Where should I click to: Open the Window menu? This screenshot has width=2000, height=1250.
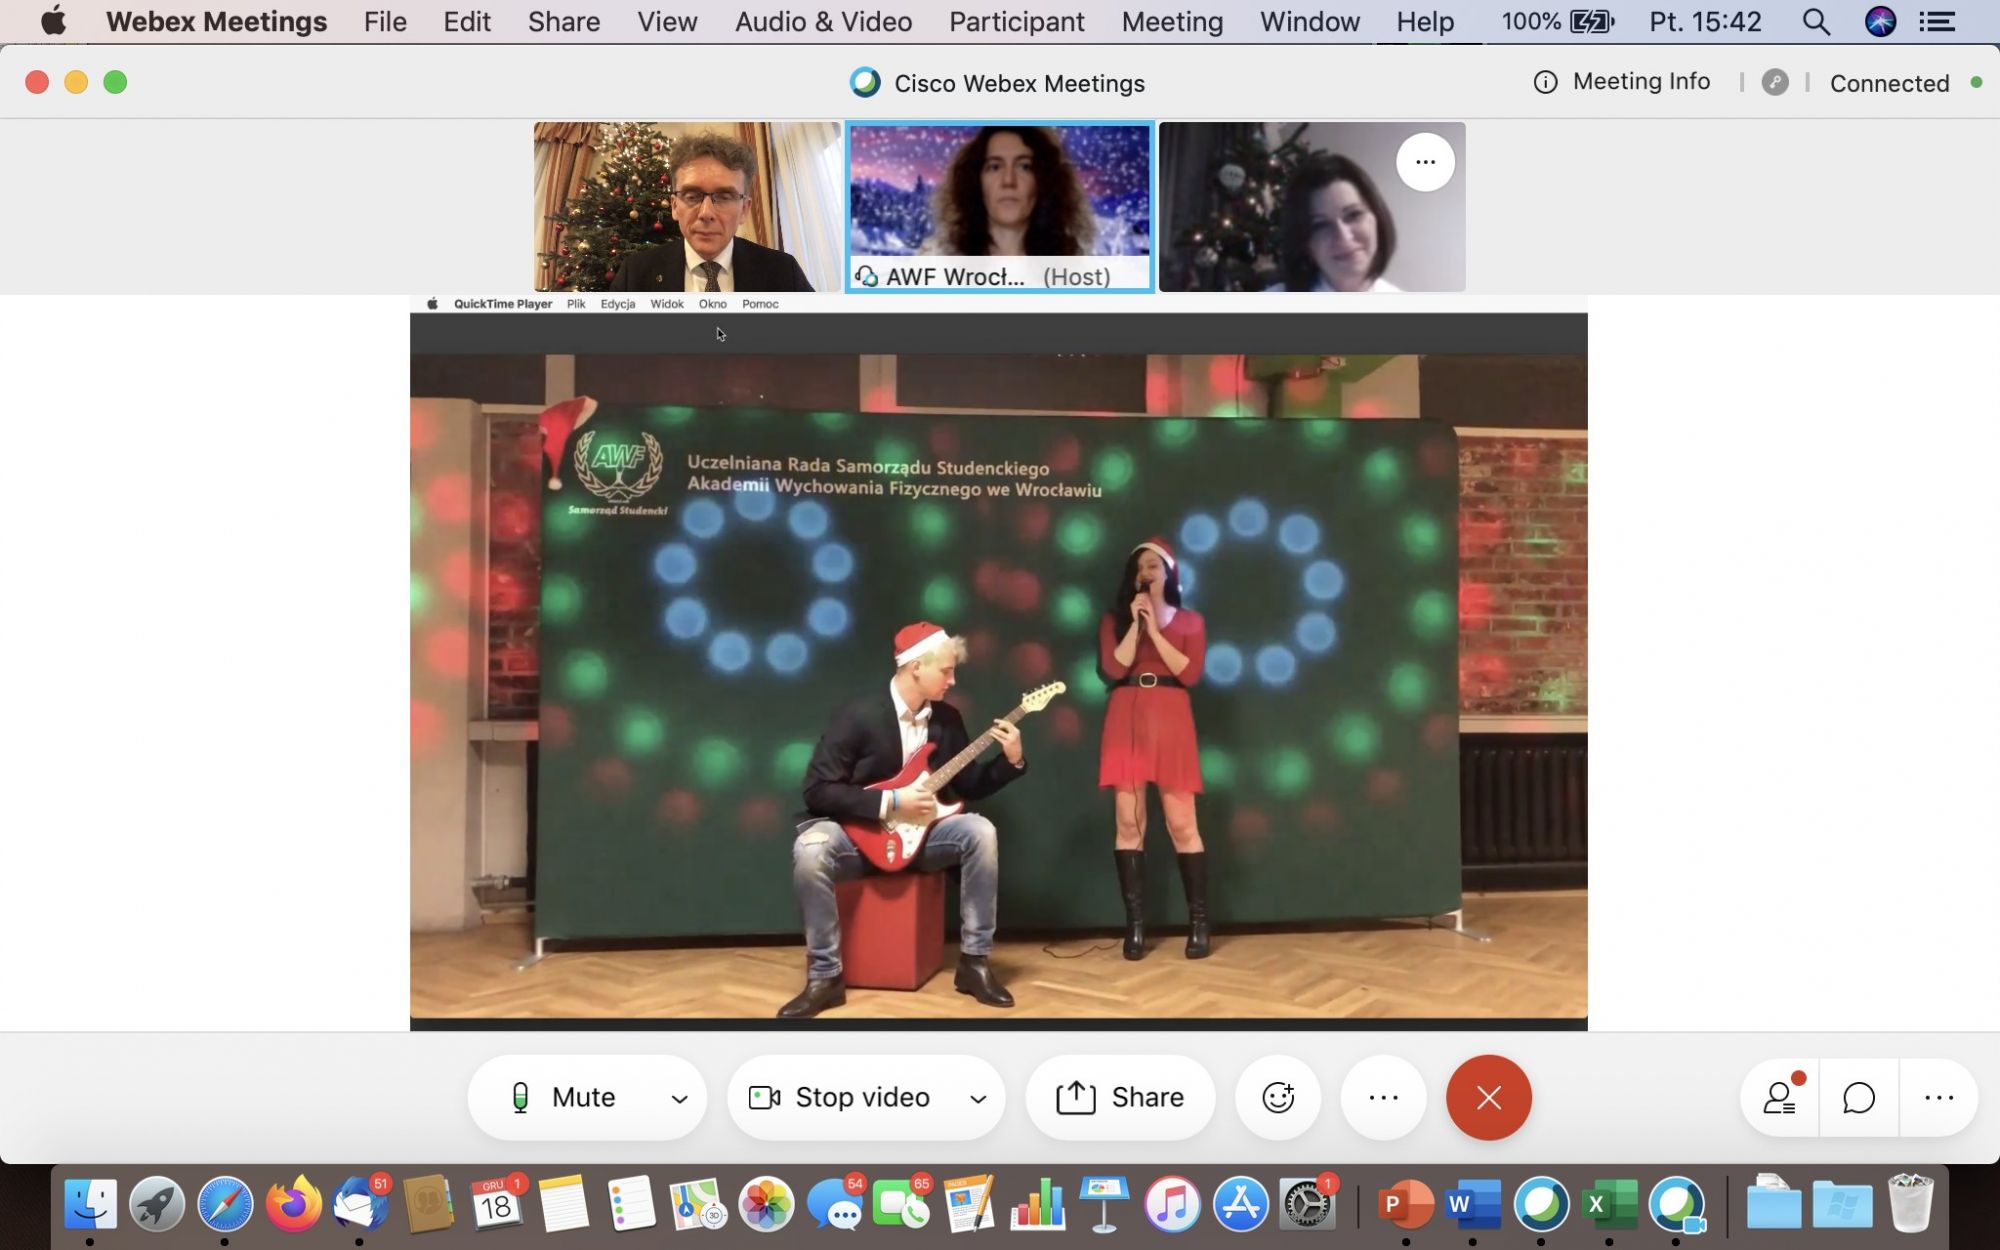tap(1309, 21)
